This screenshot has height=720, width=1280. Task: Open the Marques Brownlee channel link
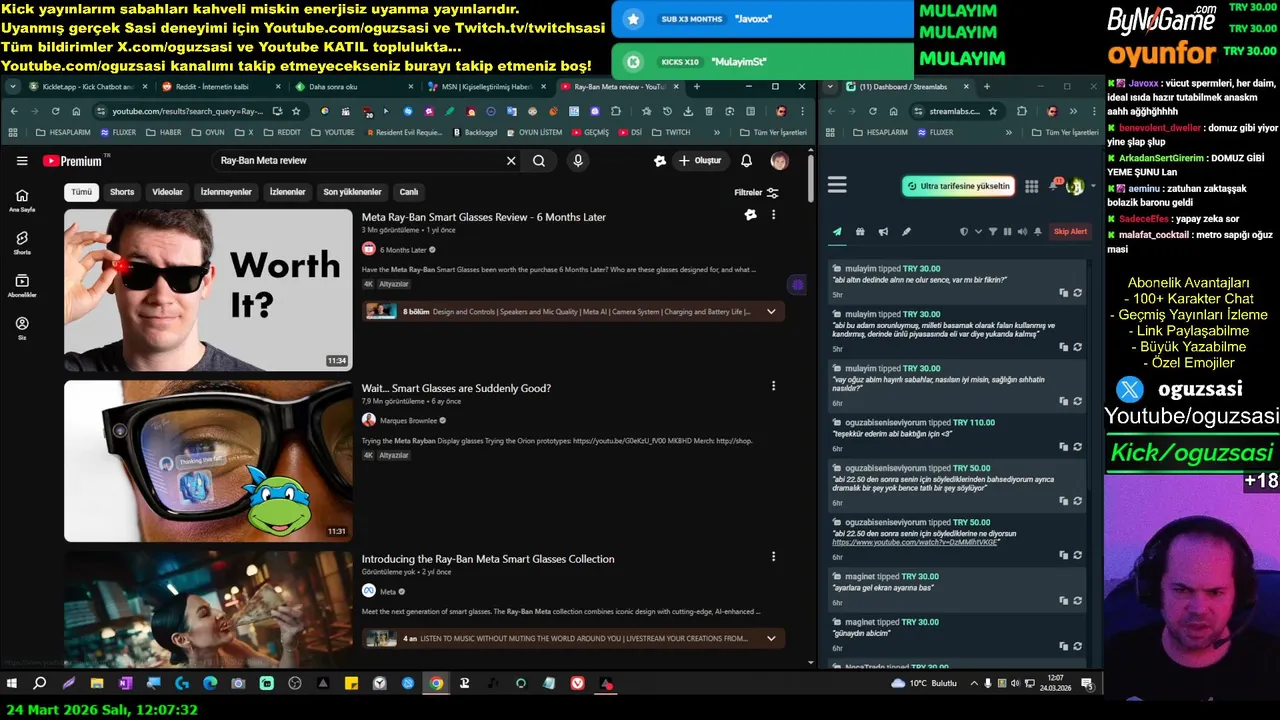click(408, 421)
